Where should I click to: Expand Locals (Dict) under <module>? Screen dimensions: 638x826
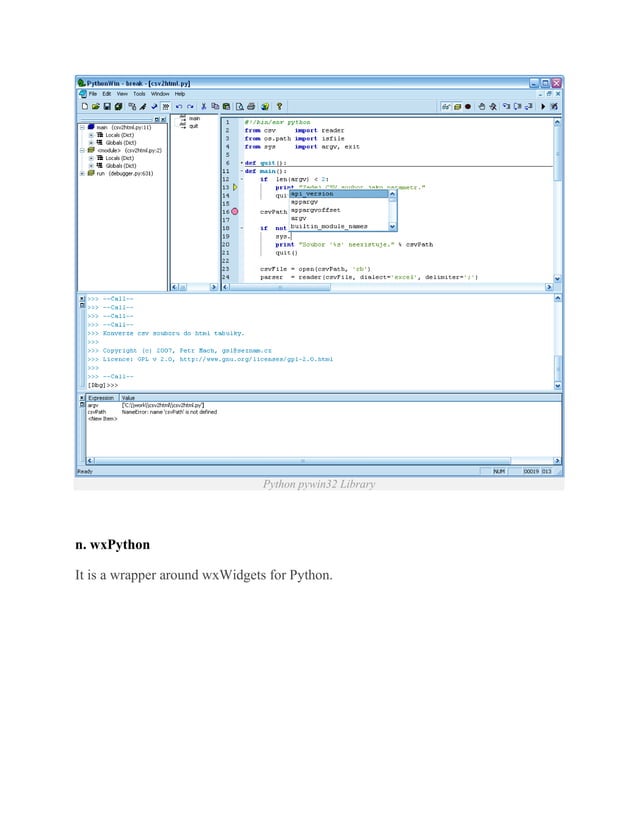[91, 158]
